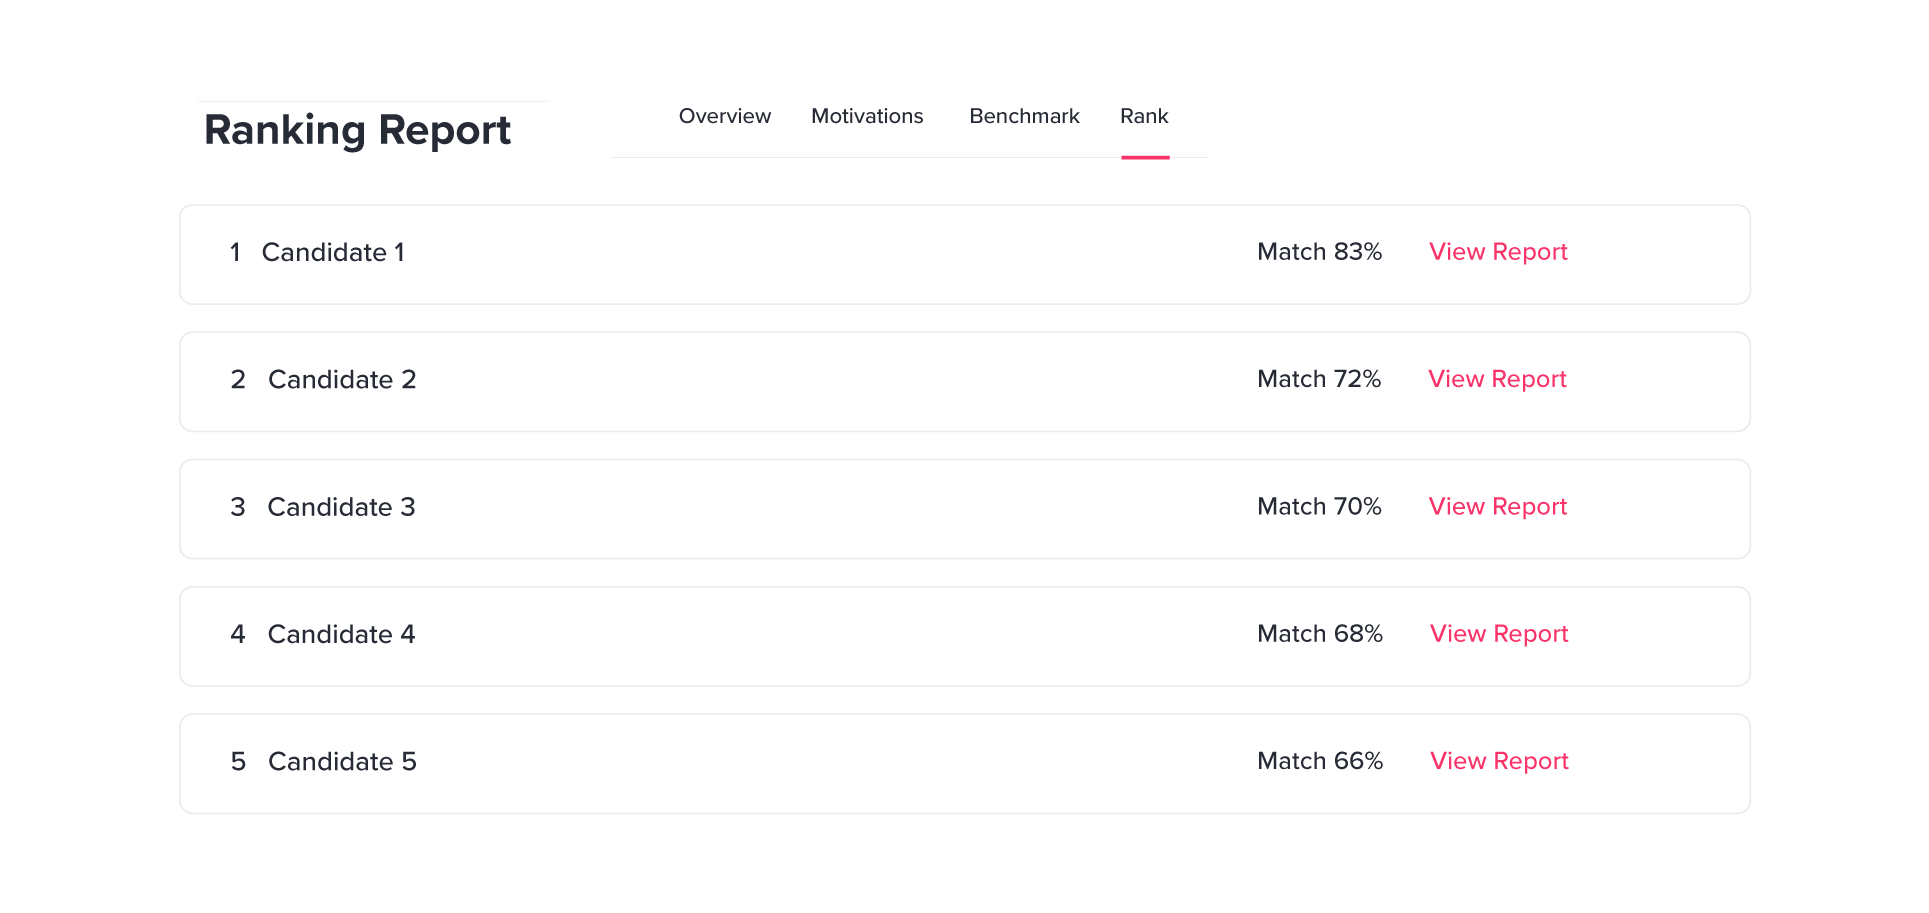This screenshot has height=913, width=1929.
Task: Click the Match 66% score
Action: [1319, 761]
